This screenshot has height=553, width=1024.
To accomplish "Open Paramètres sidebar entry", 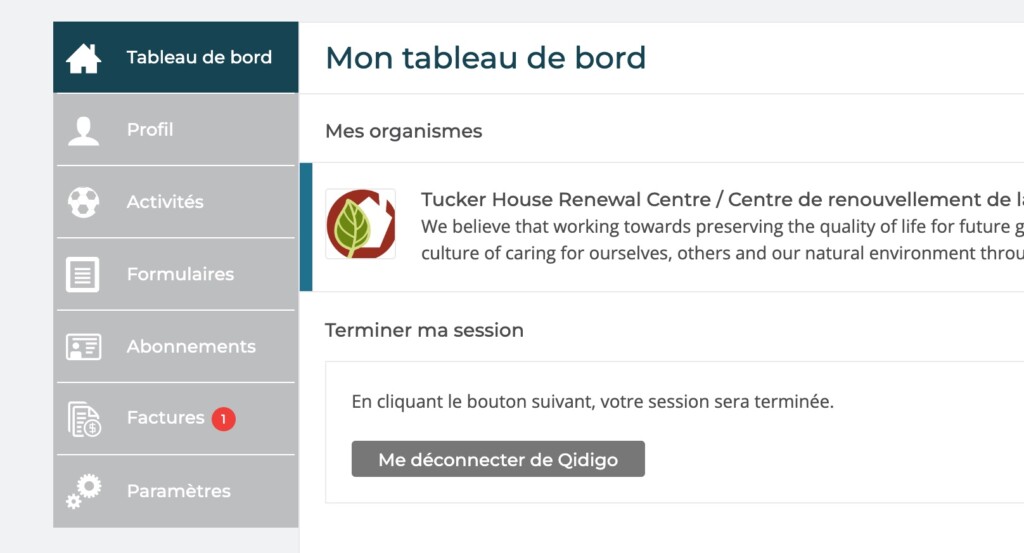I will (x=176, y=491).
